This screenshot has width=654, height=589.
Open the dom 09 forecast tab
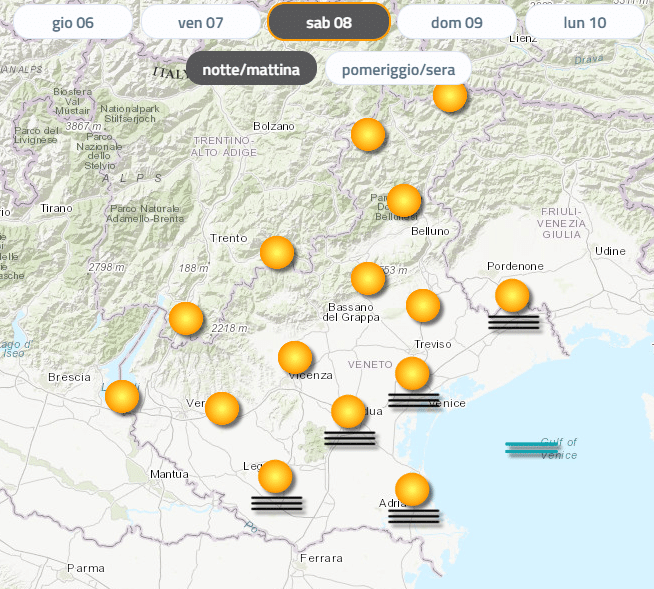(457, 22)
